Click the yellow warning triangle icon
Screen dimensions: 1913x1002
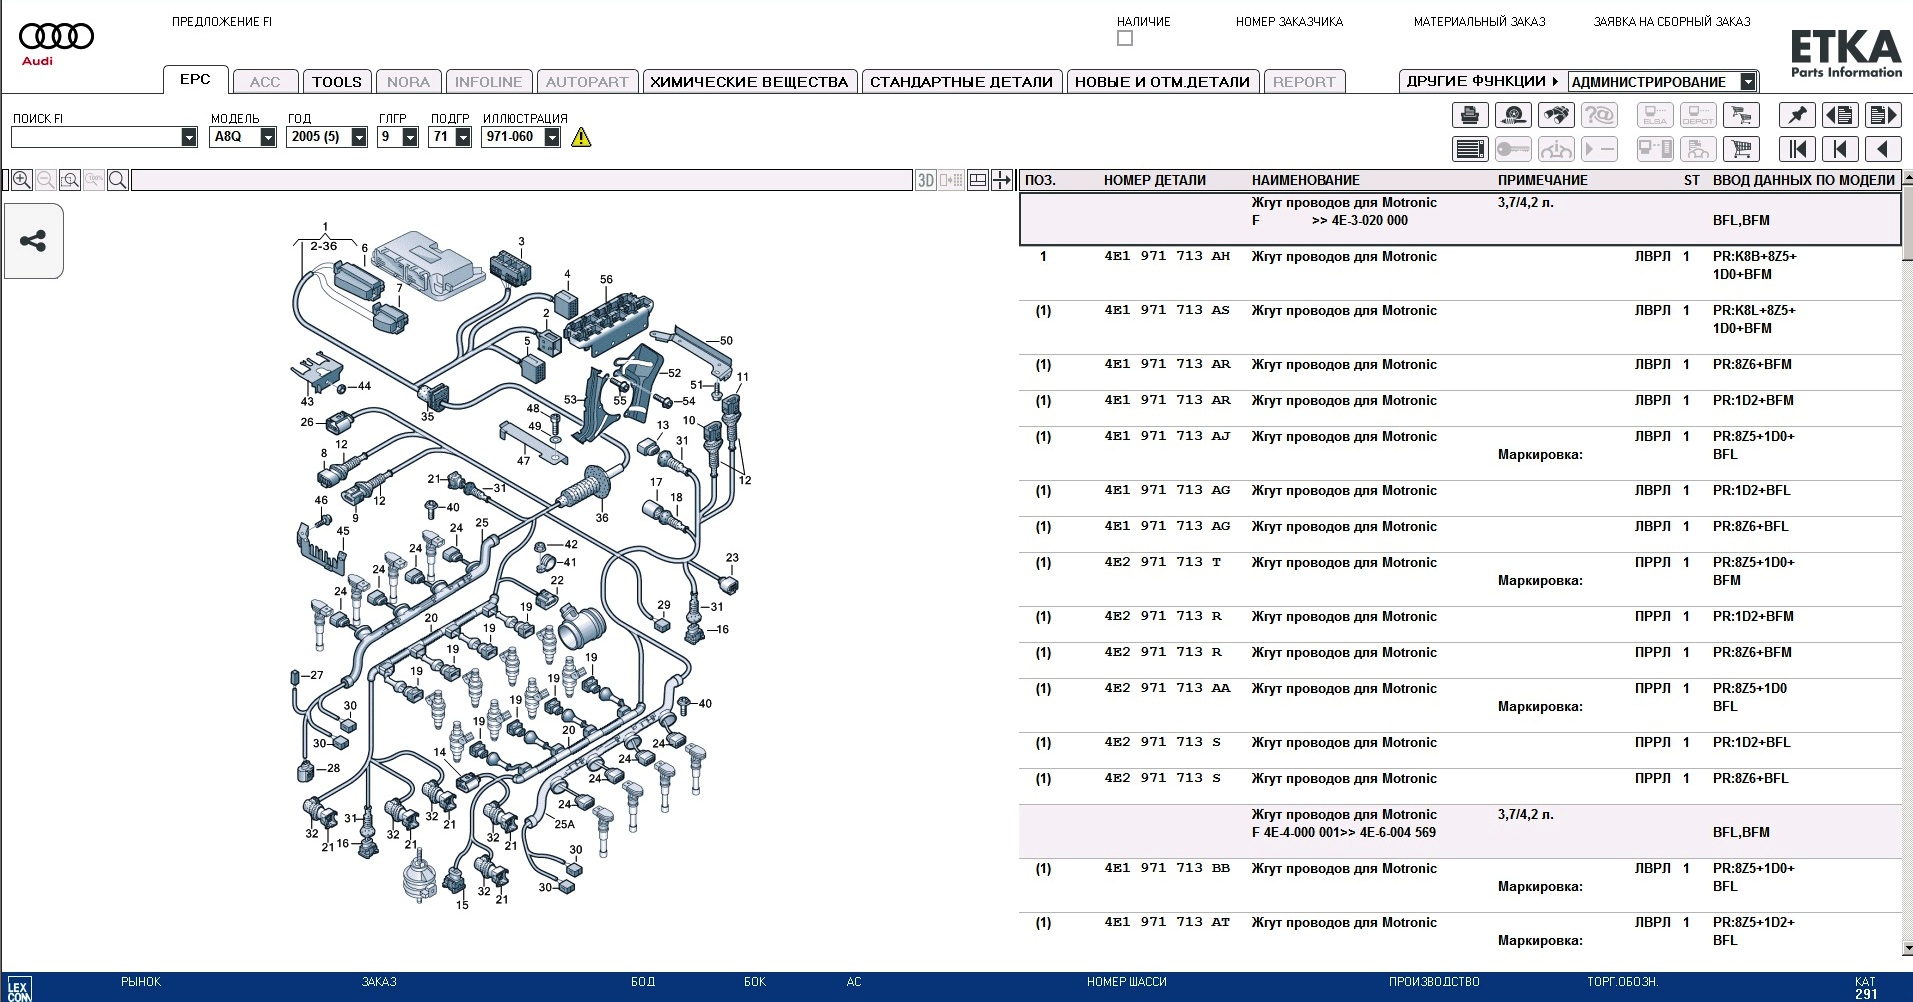pos(581,137)
